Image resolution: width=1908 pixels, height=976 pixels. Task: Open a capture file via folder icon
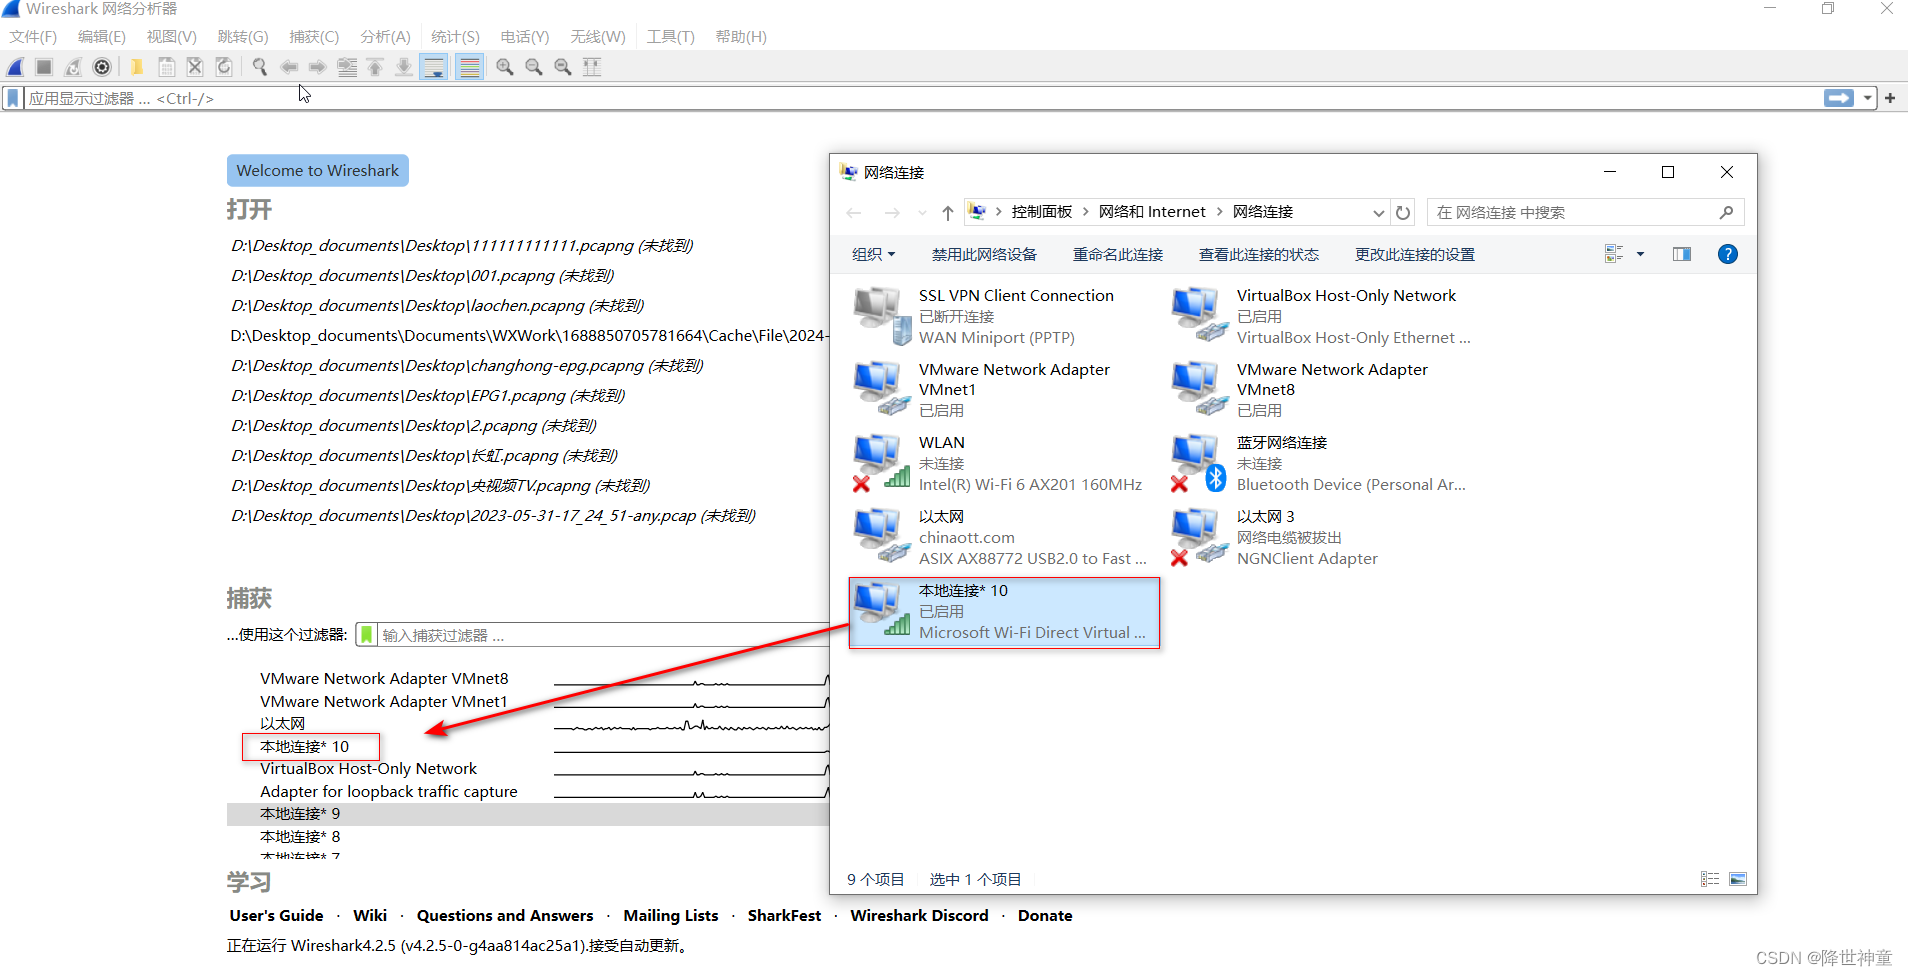[x=137, y=67]
